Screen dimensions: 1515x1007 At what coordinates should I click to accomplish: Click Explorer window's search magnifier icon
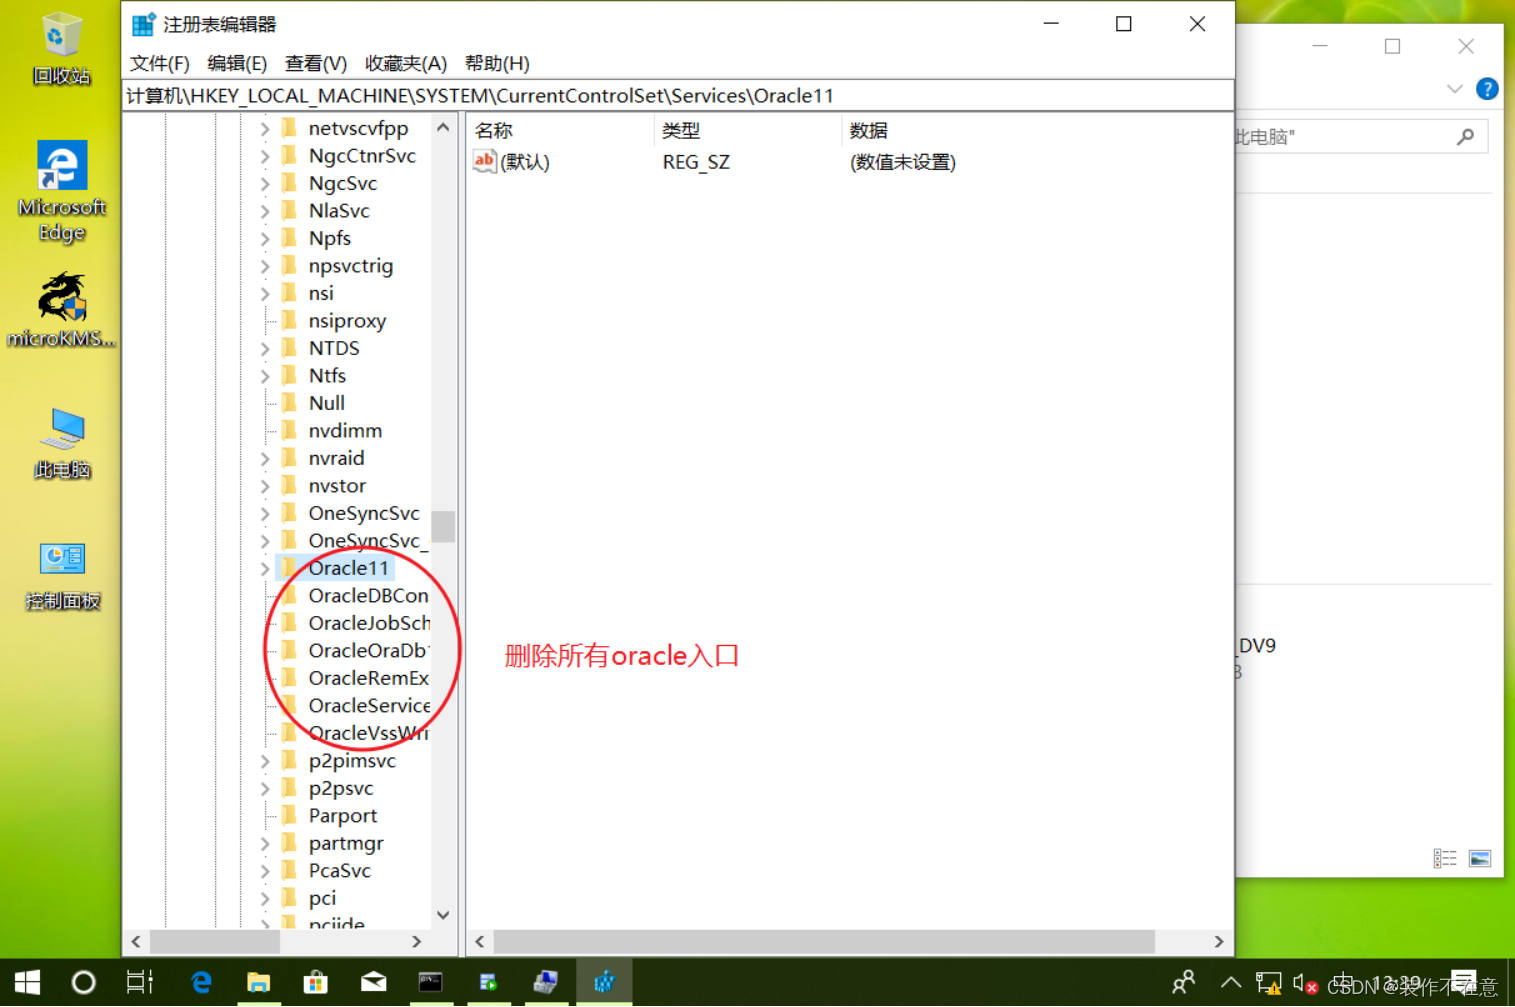[1466, 137]
